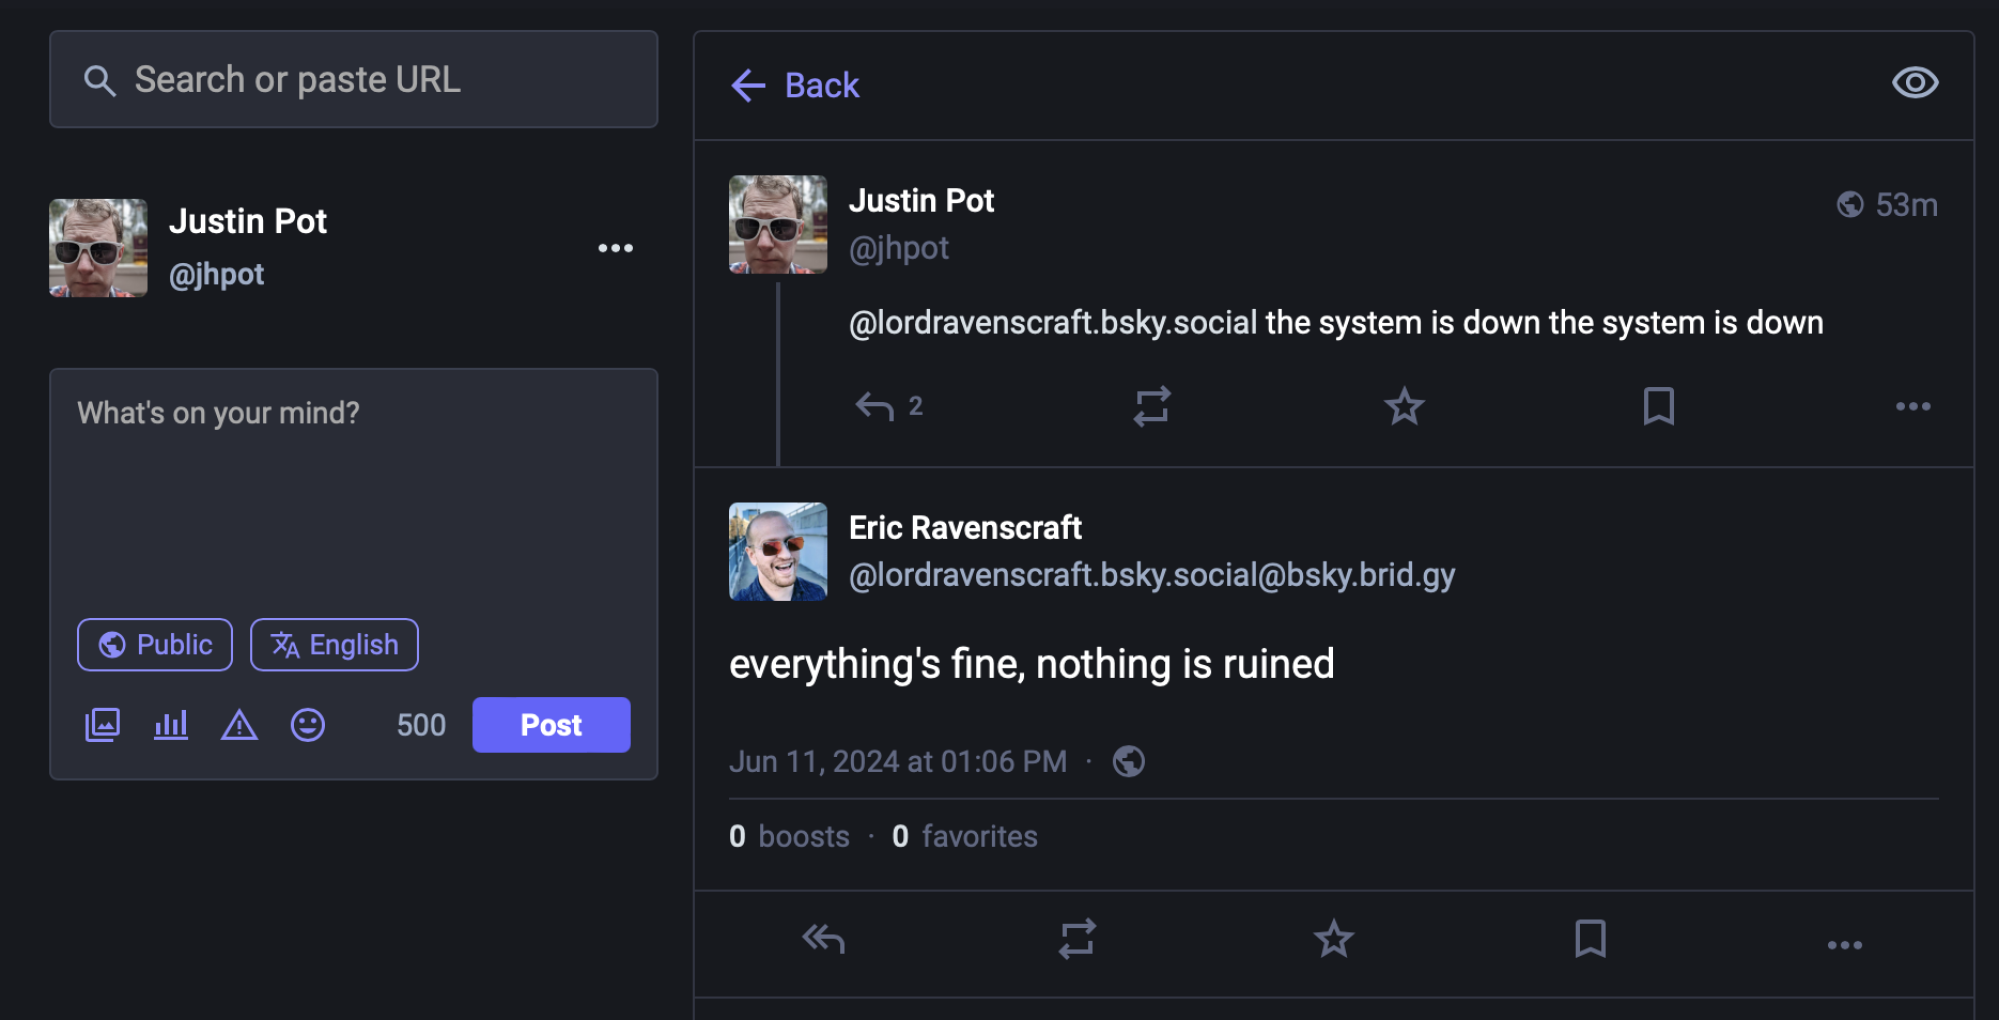This screenshot has height=1020, width=1999.
Task: Favorite the 'everything's fine' post
Action: 1333,940
